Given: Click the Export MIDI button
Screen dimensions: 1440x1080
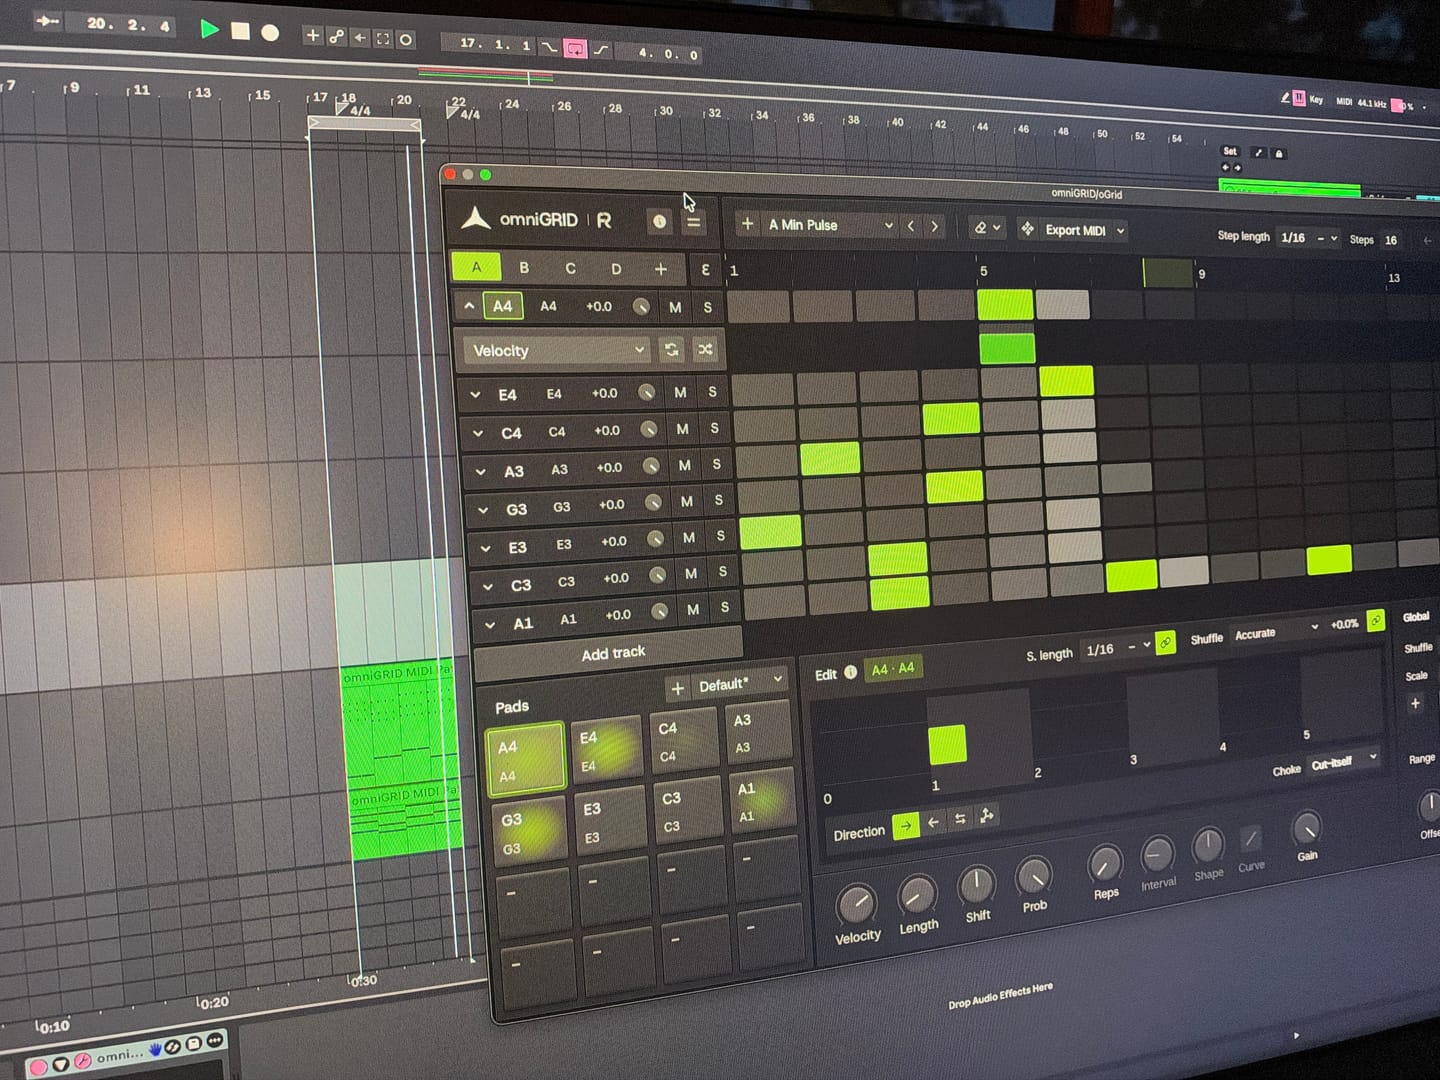Looking at the screenshot, I should 1072,230.
